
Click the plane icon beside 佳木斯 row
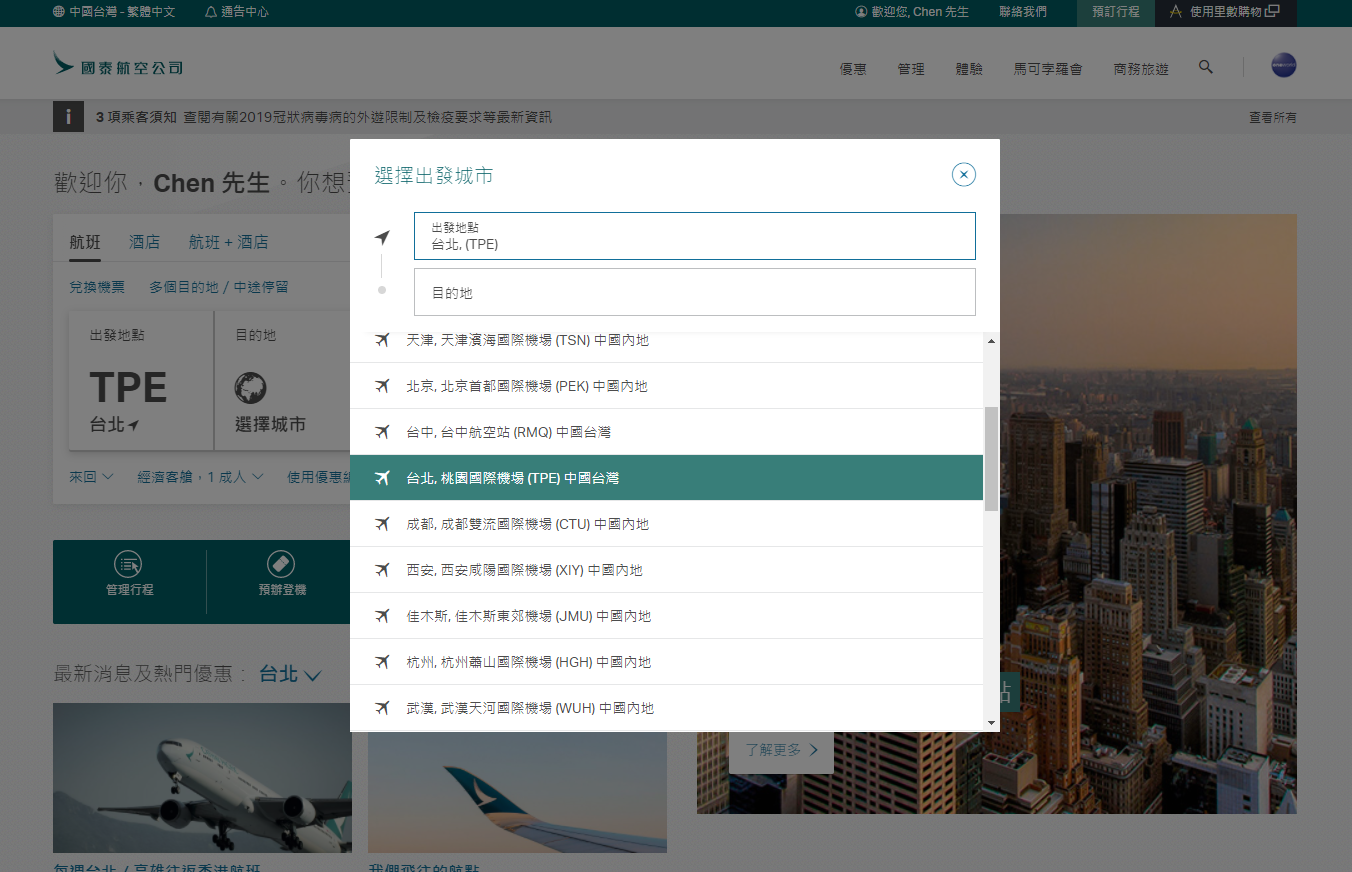[x=382, y=616]
